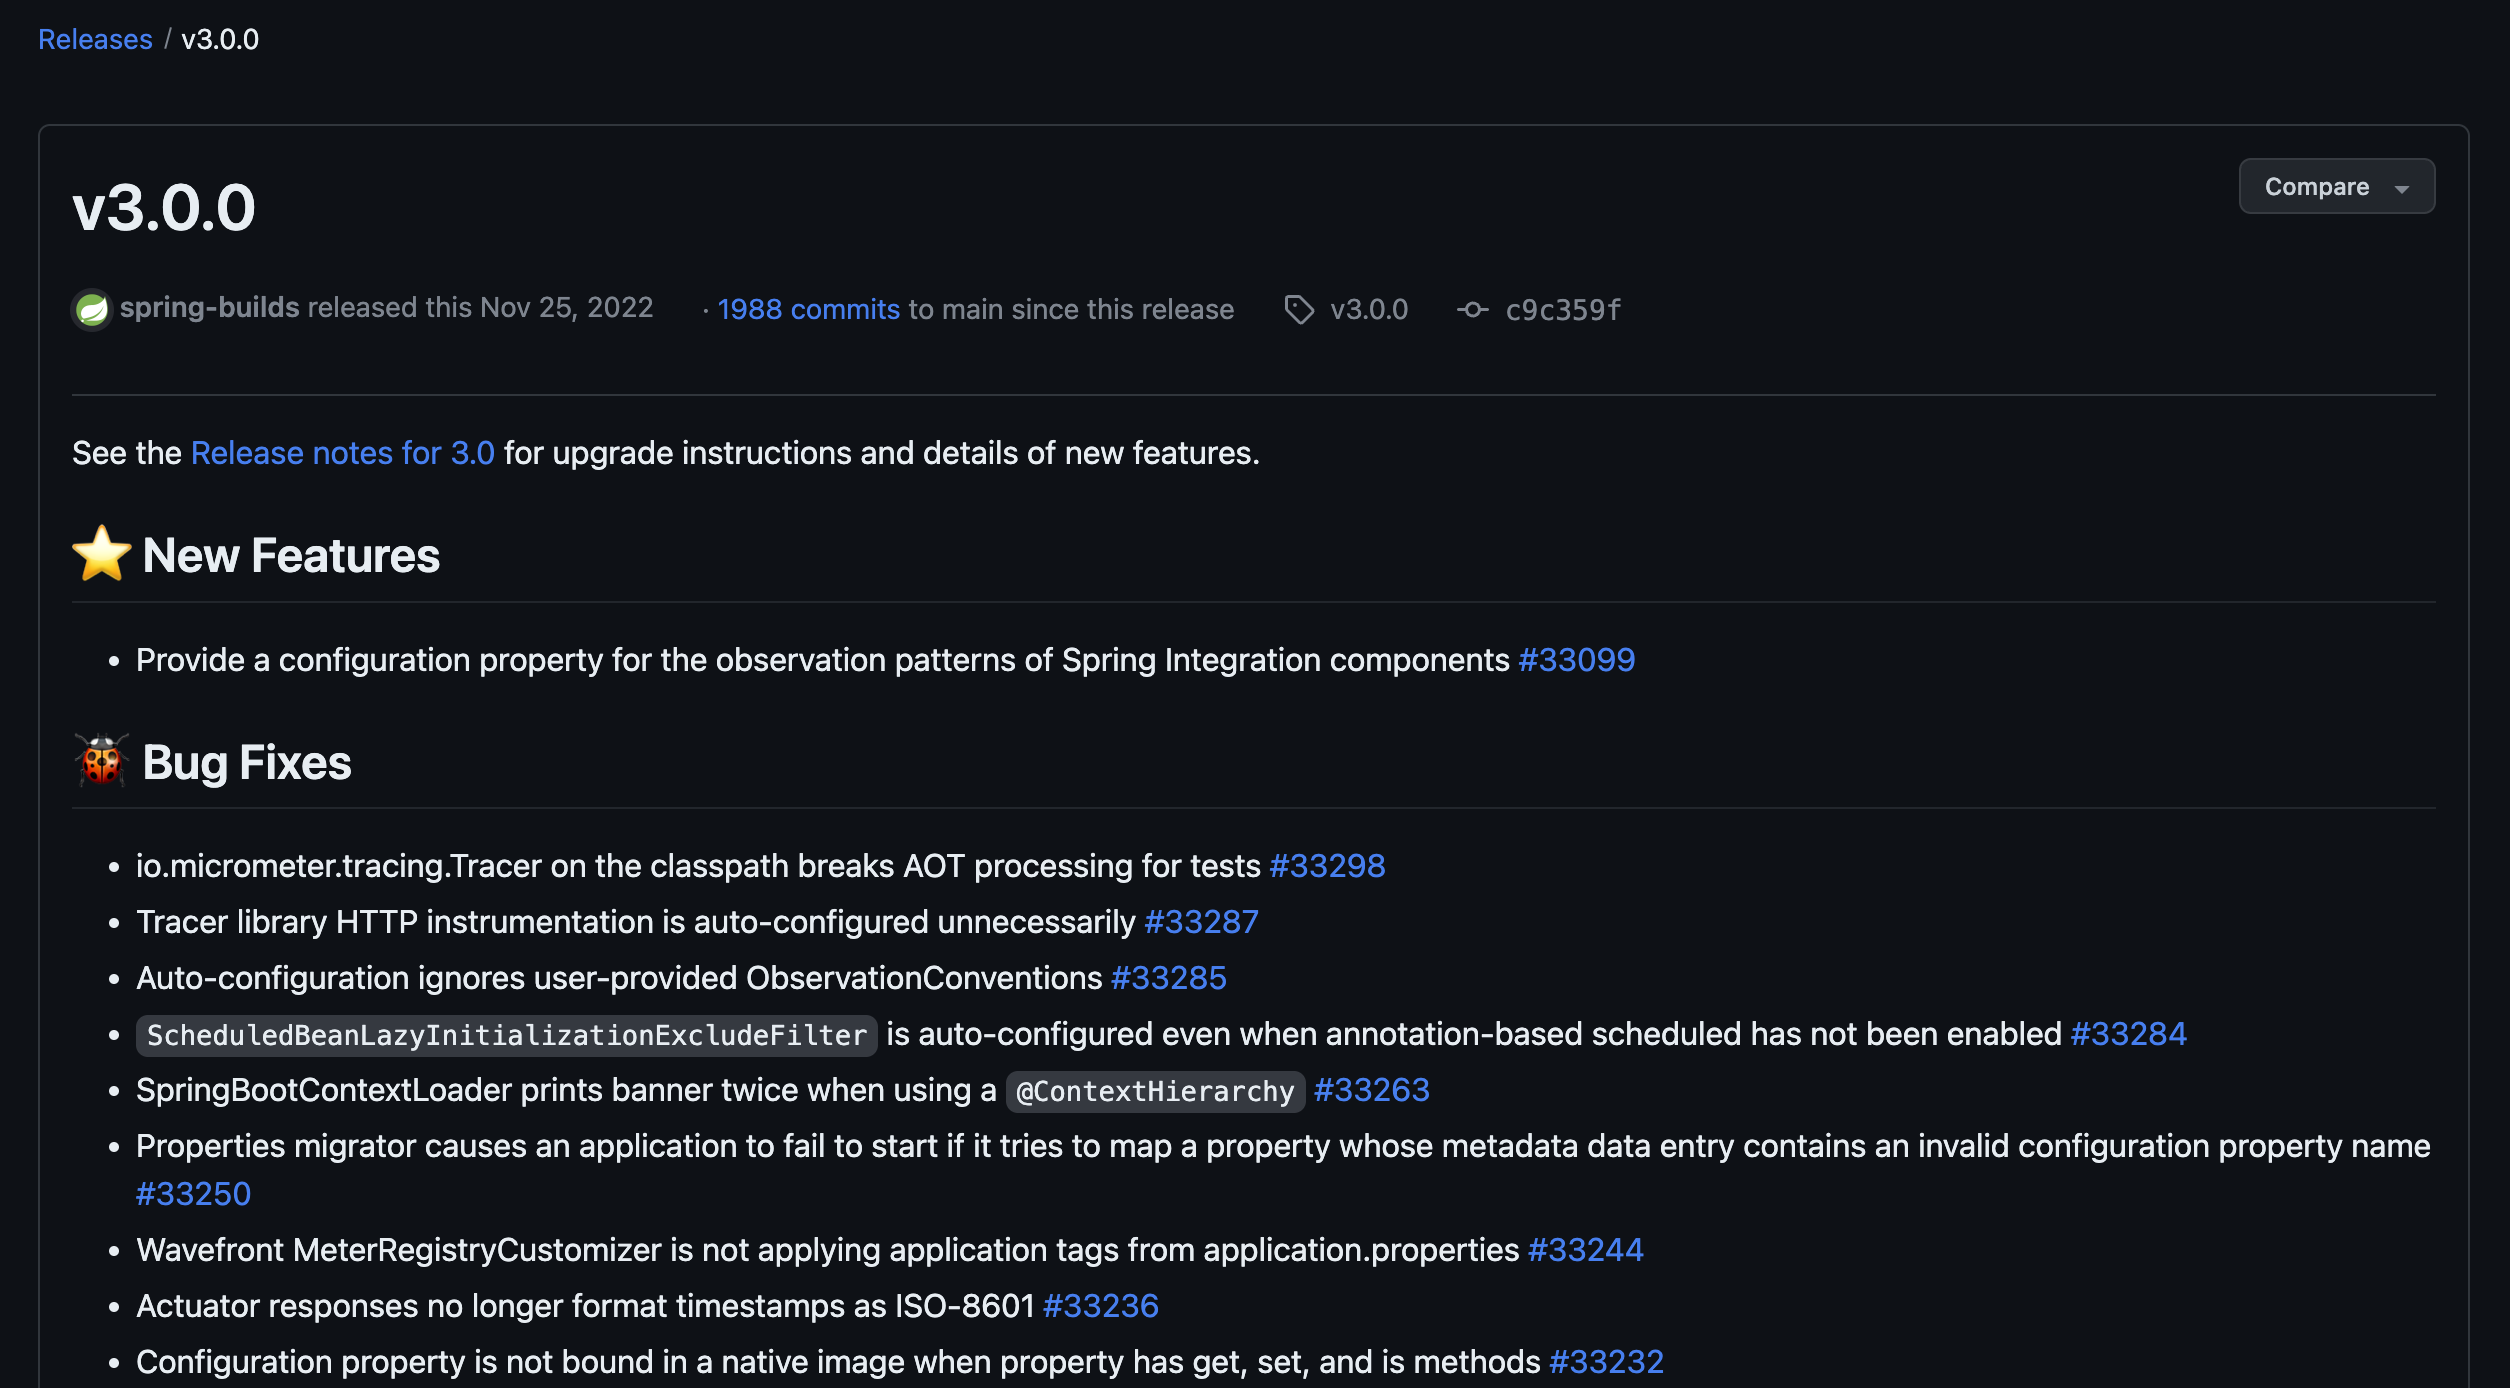Open Release notes for 3.0 link
This screenshot has width=2510, height=1388.
coord(342,453)
